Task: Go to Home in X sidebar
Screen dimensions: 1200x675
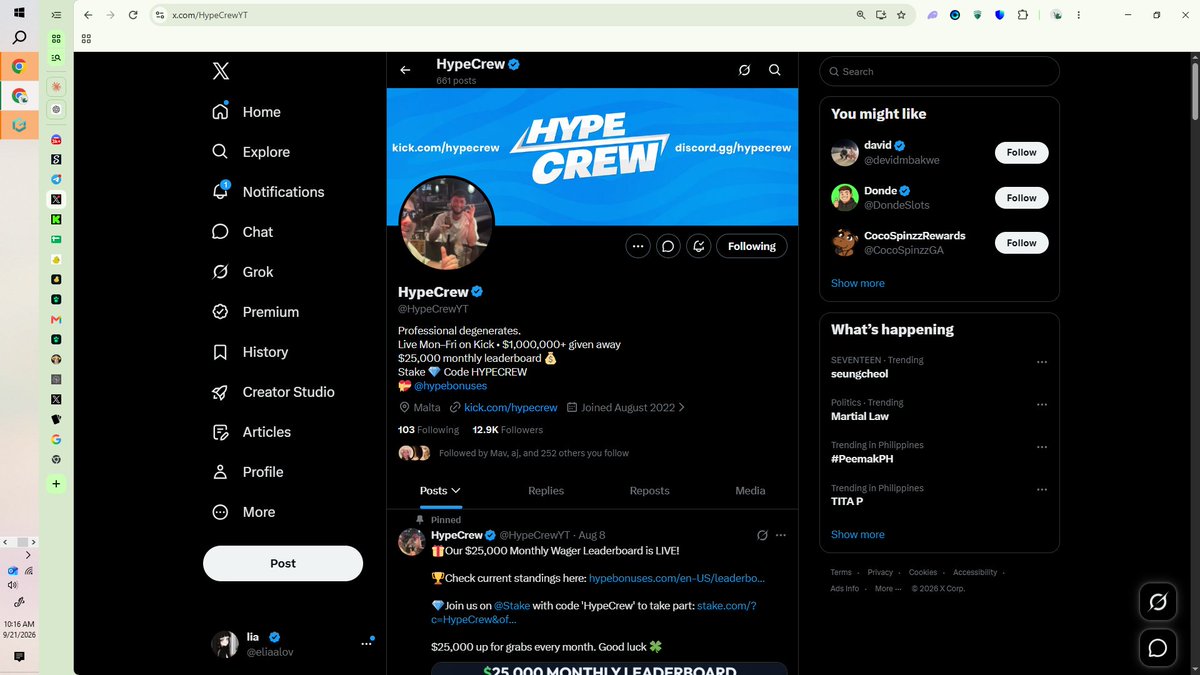Action: tap(246, 112)
